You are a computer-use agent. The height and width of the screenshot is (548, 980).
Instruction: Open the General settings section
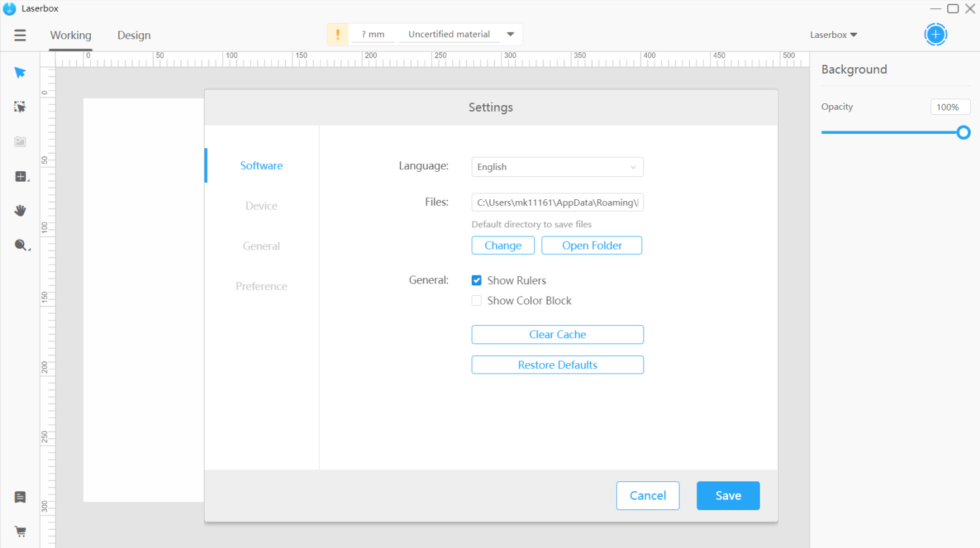261,246
